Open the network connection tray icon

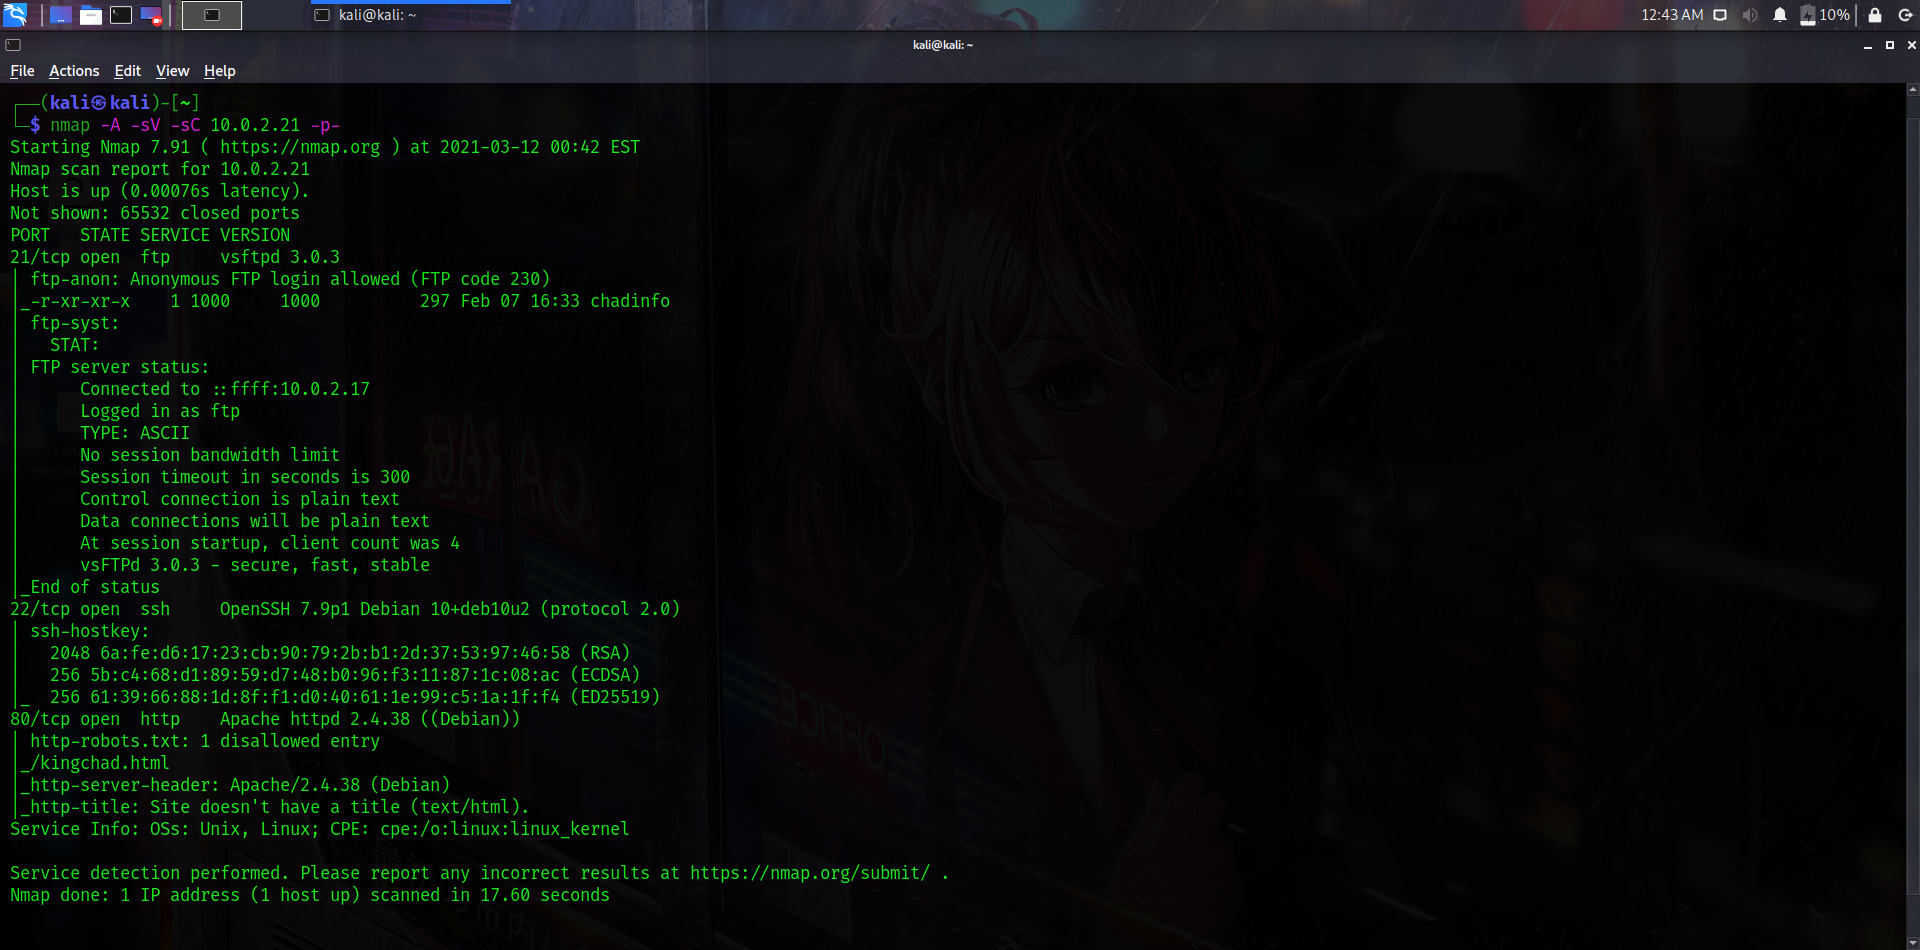(x=1720, y=15)
